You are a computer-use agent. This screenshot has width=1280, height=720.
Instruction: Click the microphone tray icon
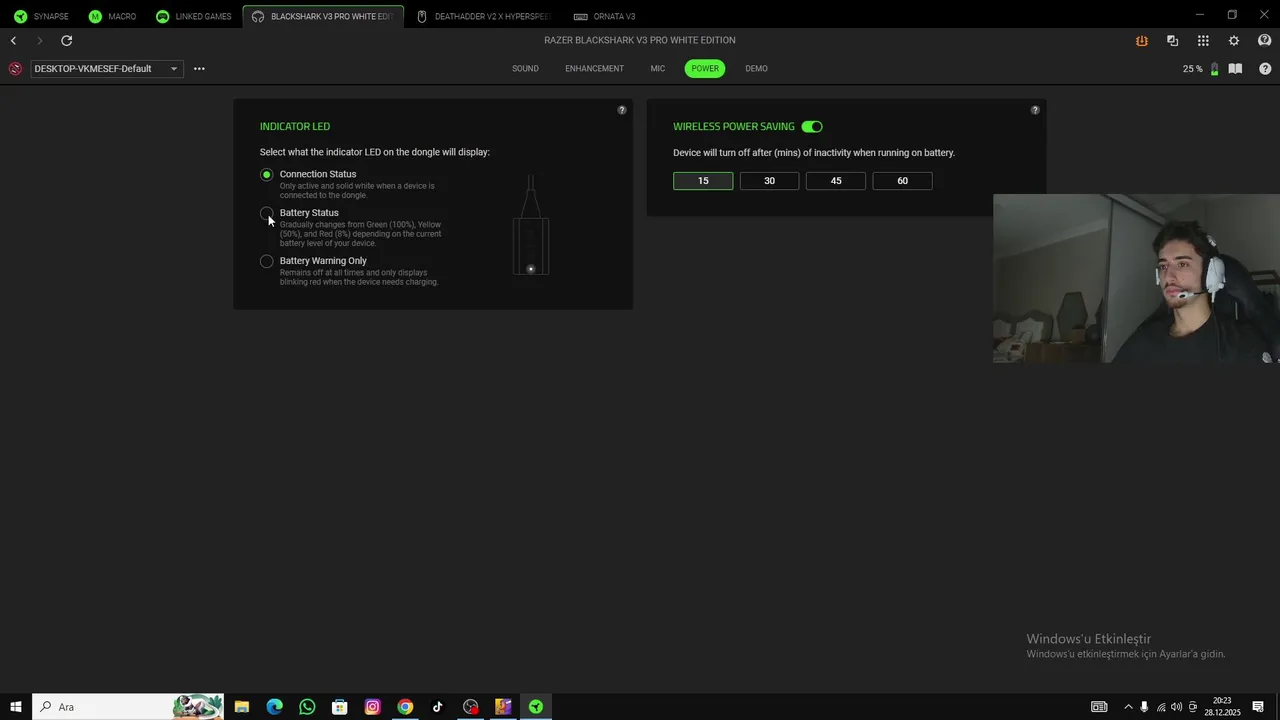tap(1144, 707)
